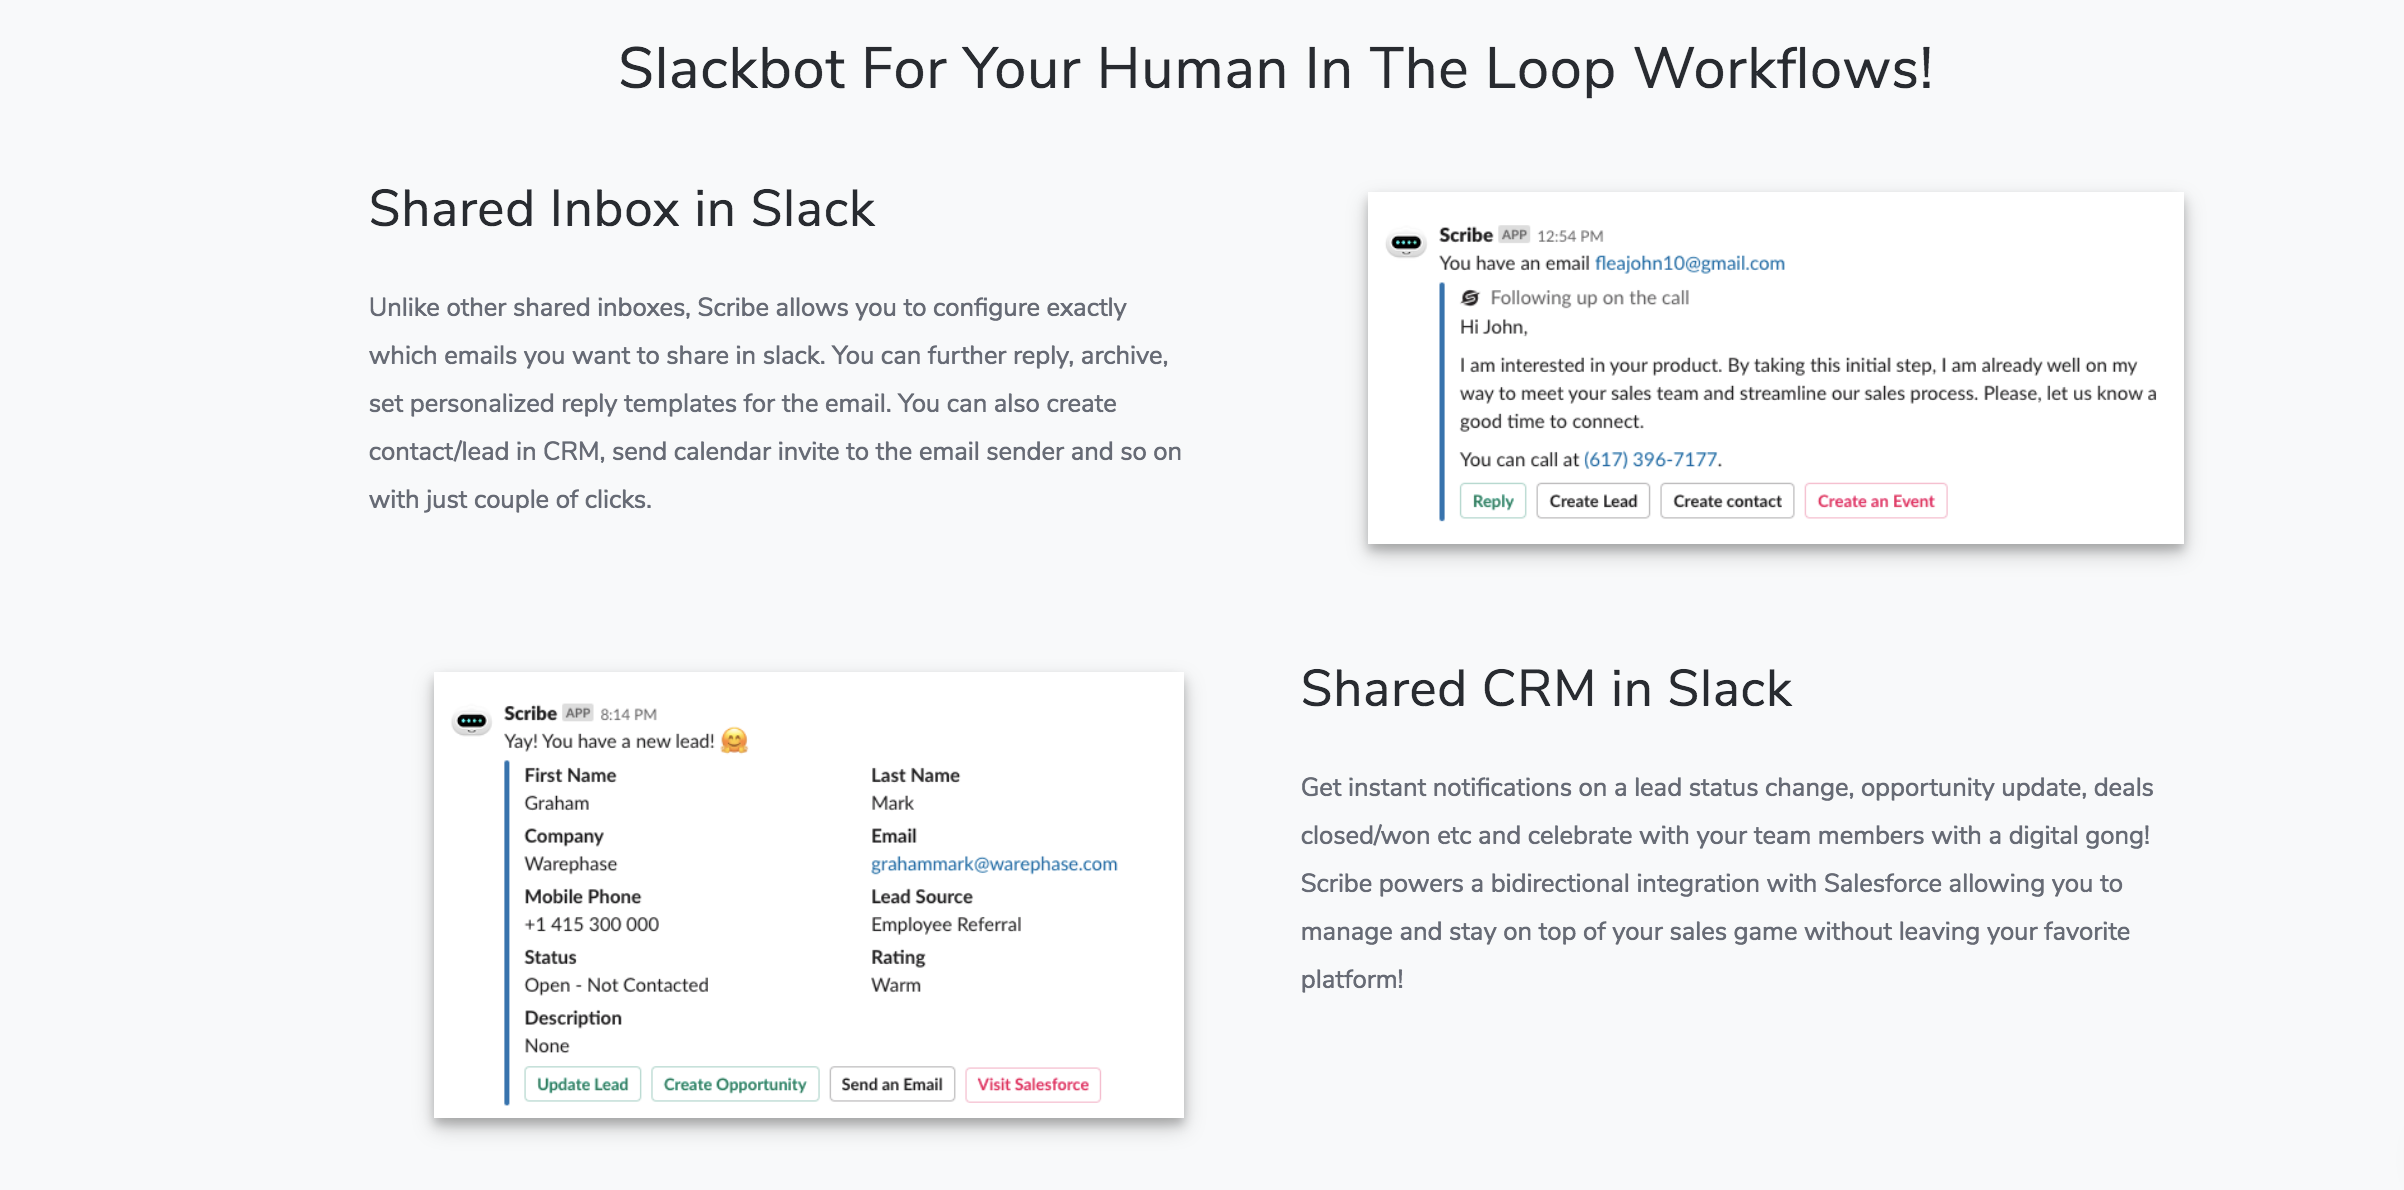Click the email subject icon beside Following up

[1470, 298]
